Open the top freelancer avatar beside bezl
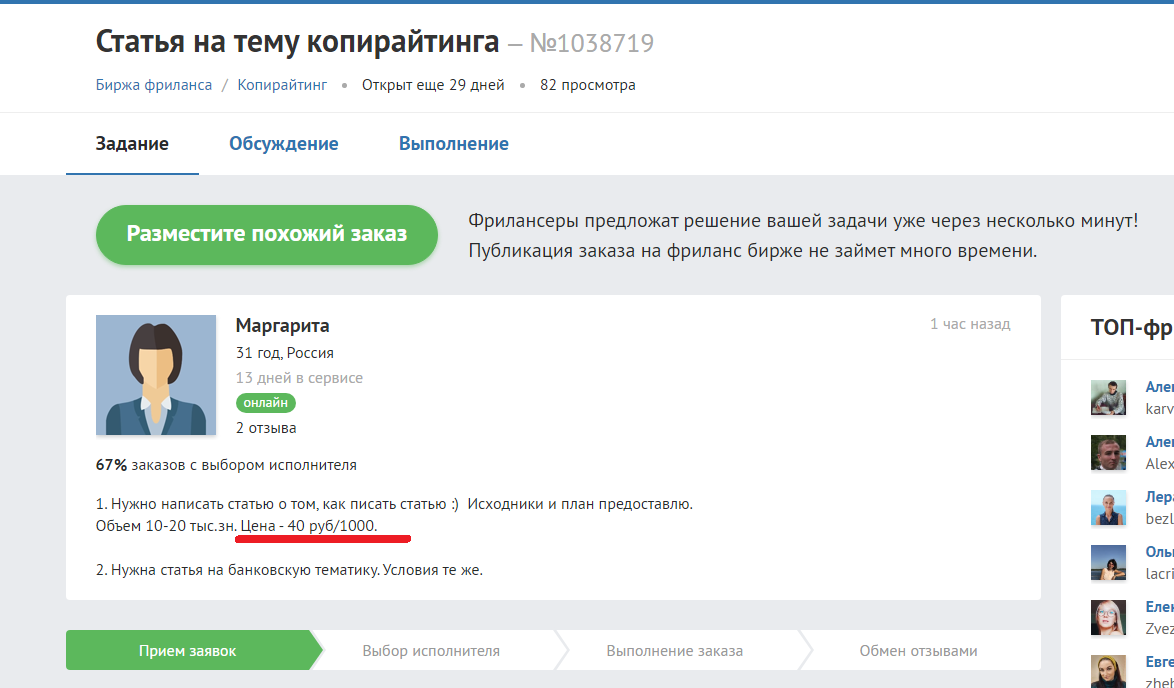Viewport: 1174px width, 688px height. tap(1108, 508)
